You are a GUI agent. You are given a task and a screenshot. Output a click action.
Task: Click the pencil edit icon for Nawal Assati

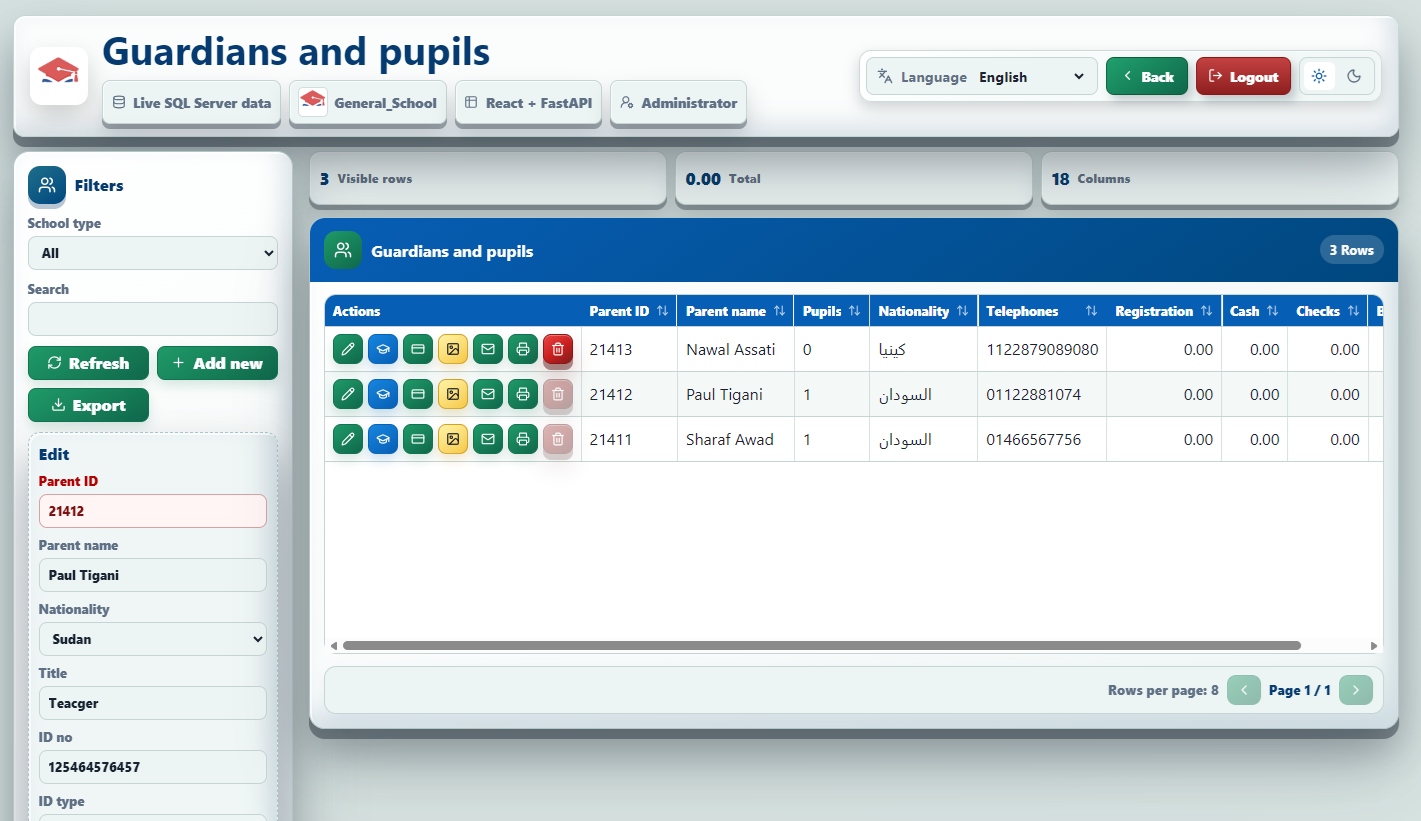tap(348, 349)
